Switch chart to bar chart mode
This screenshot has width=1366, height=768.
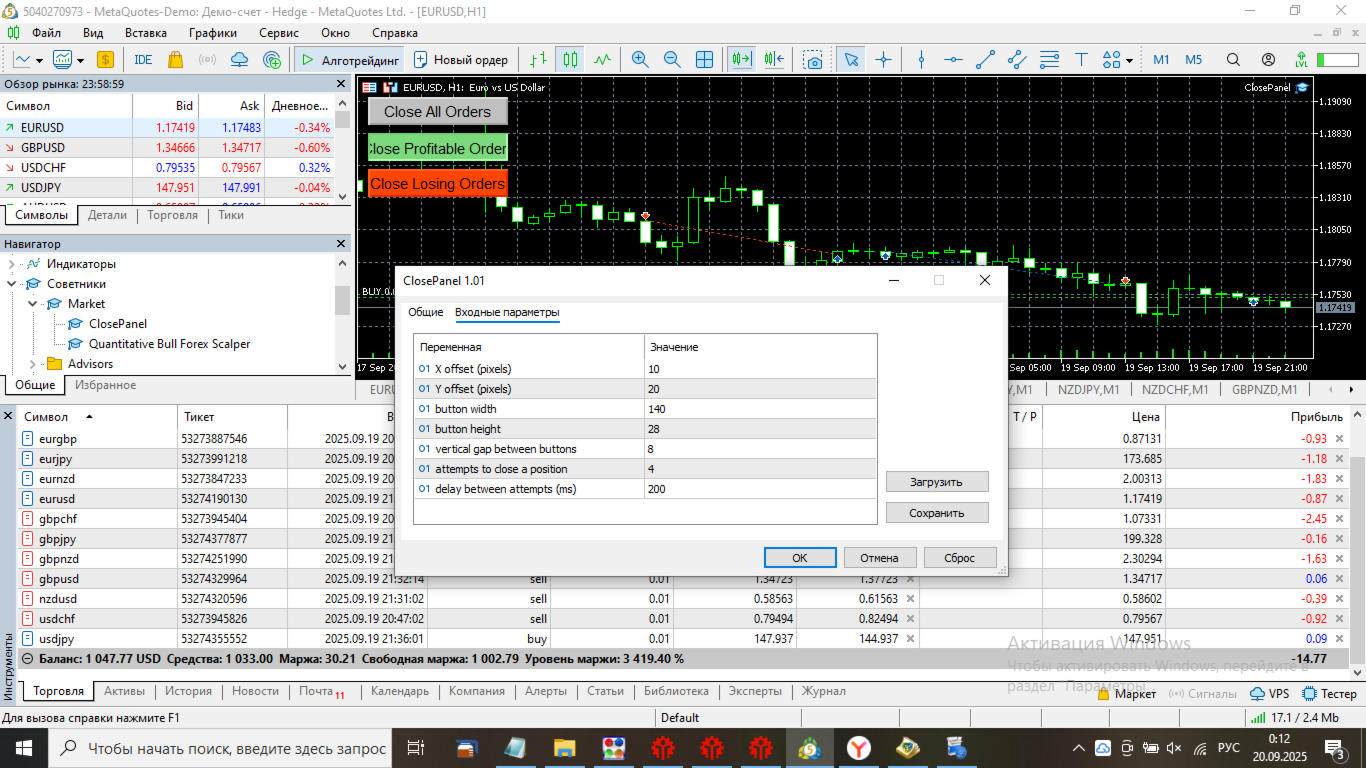click(539, 60)
